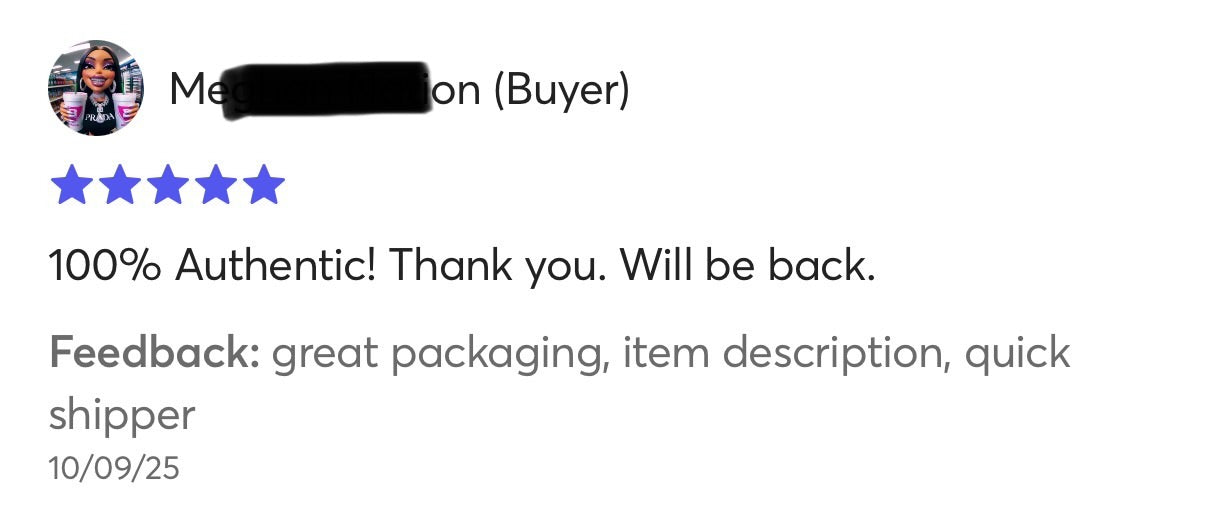Click the "Will be back." sentence
This screenshot has width=1206, height=532.
[747, 265]
